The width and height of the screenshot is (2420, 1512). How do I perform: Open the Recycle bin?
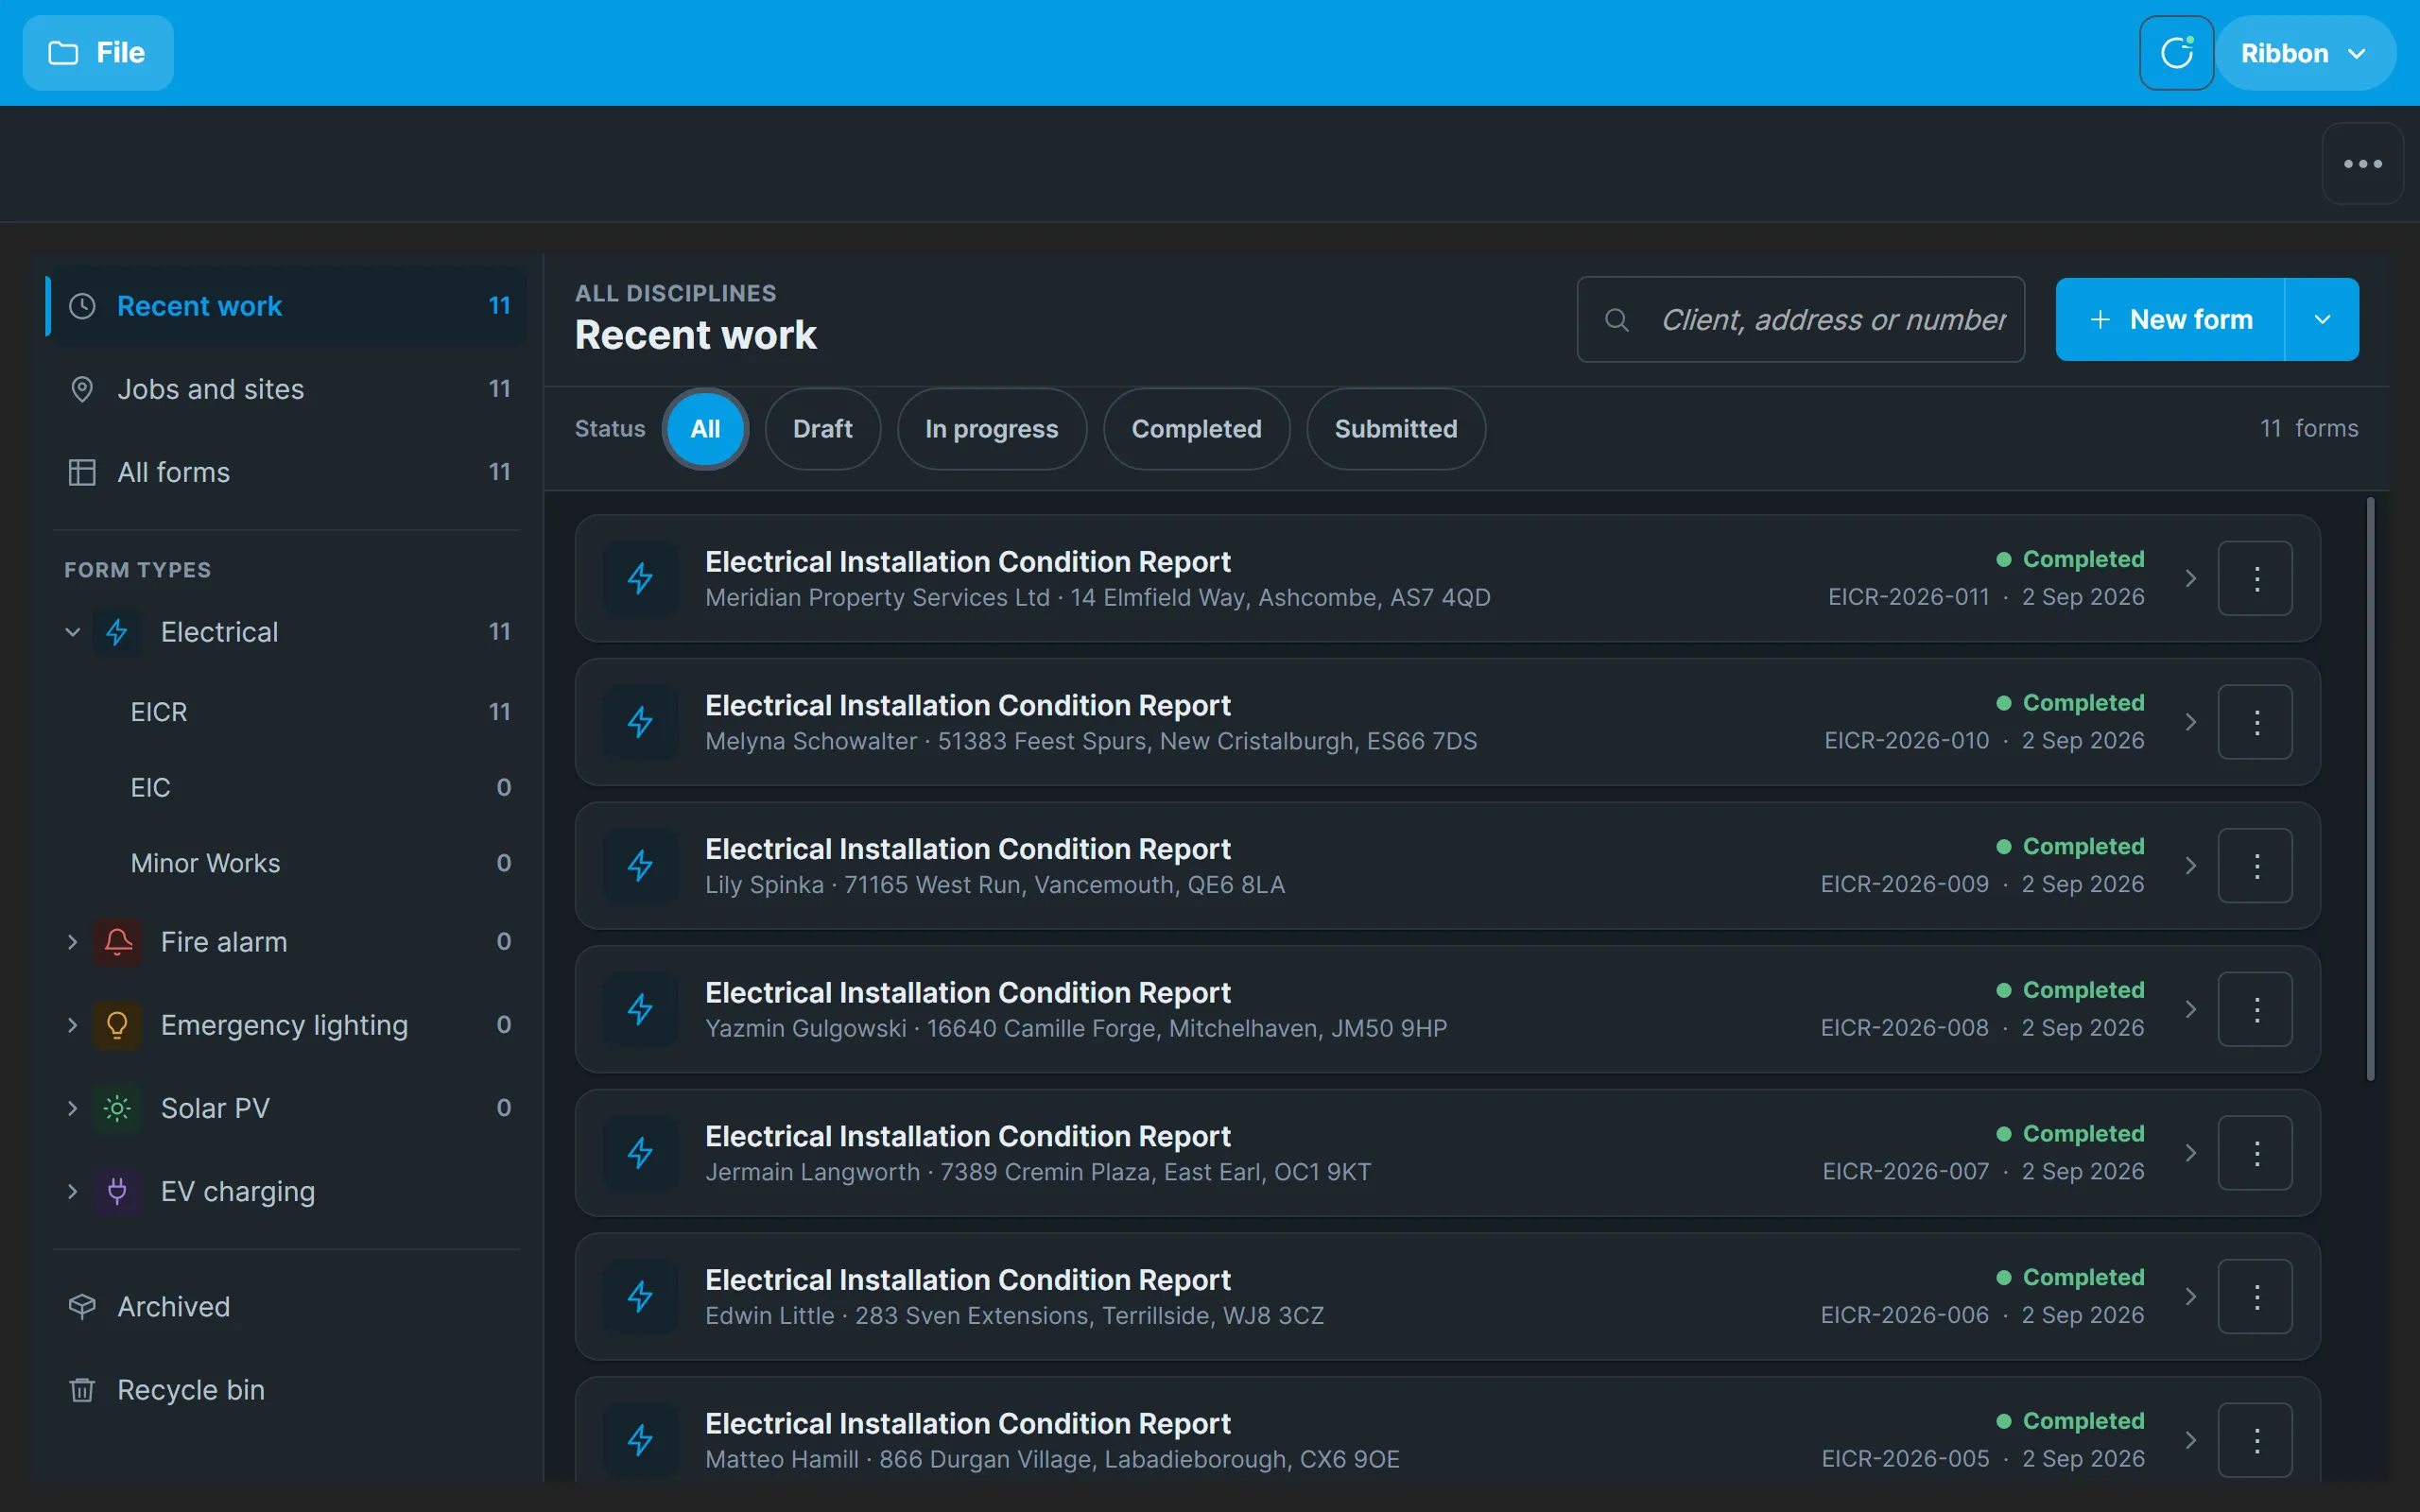pyautogui.click(x=287, y=1390)
